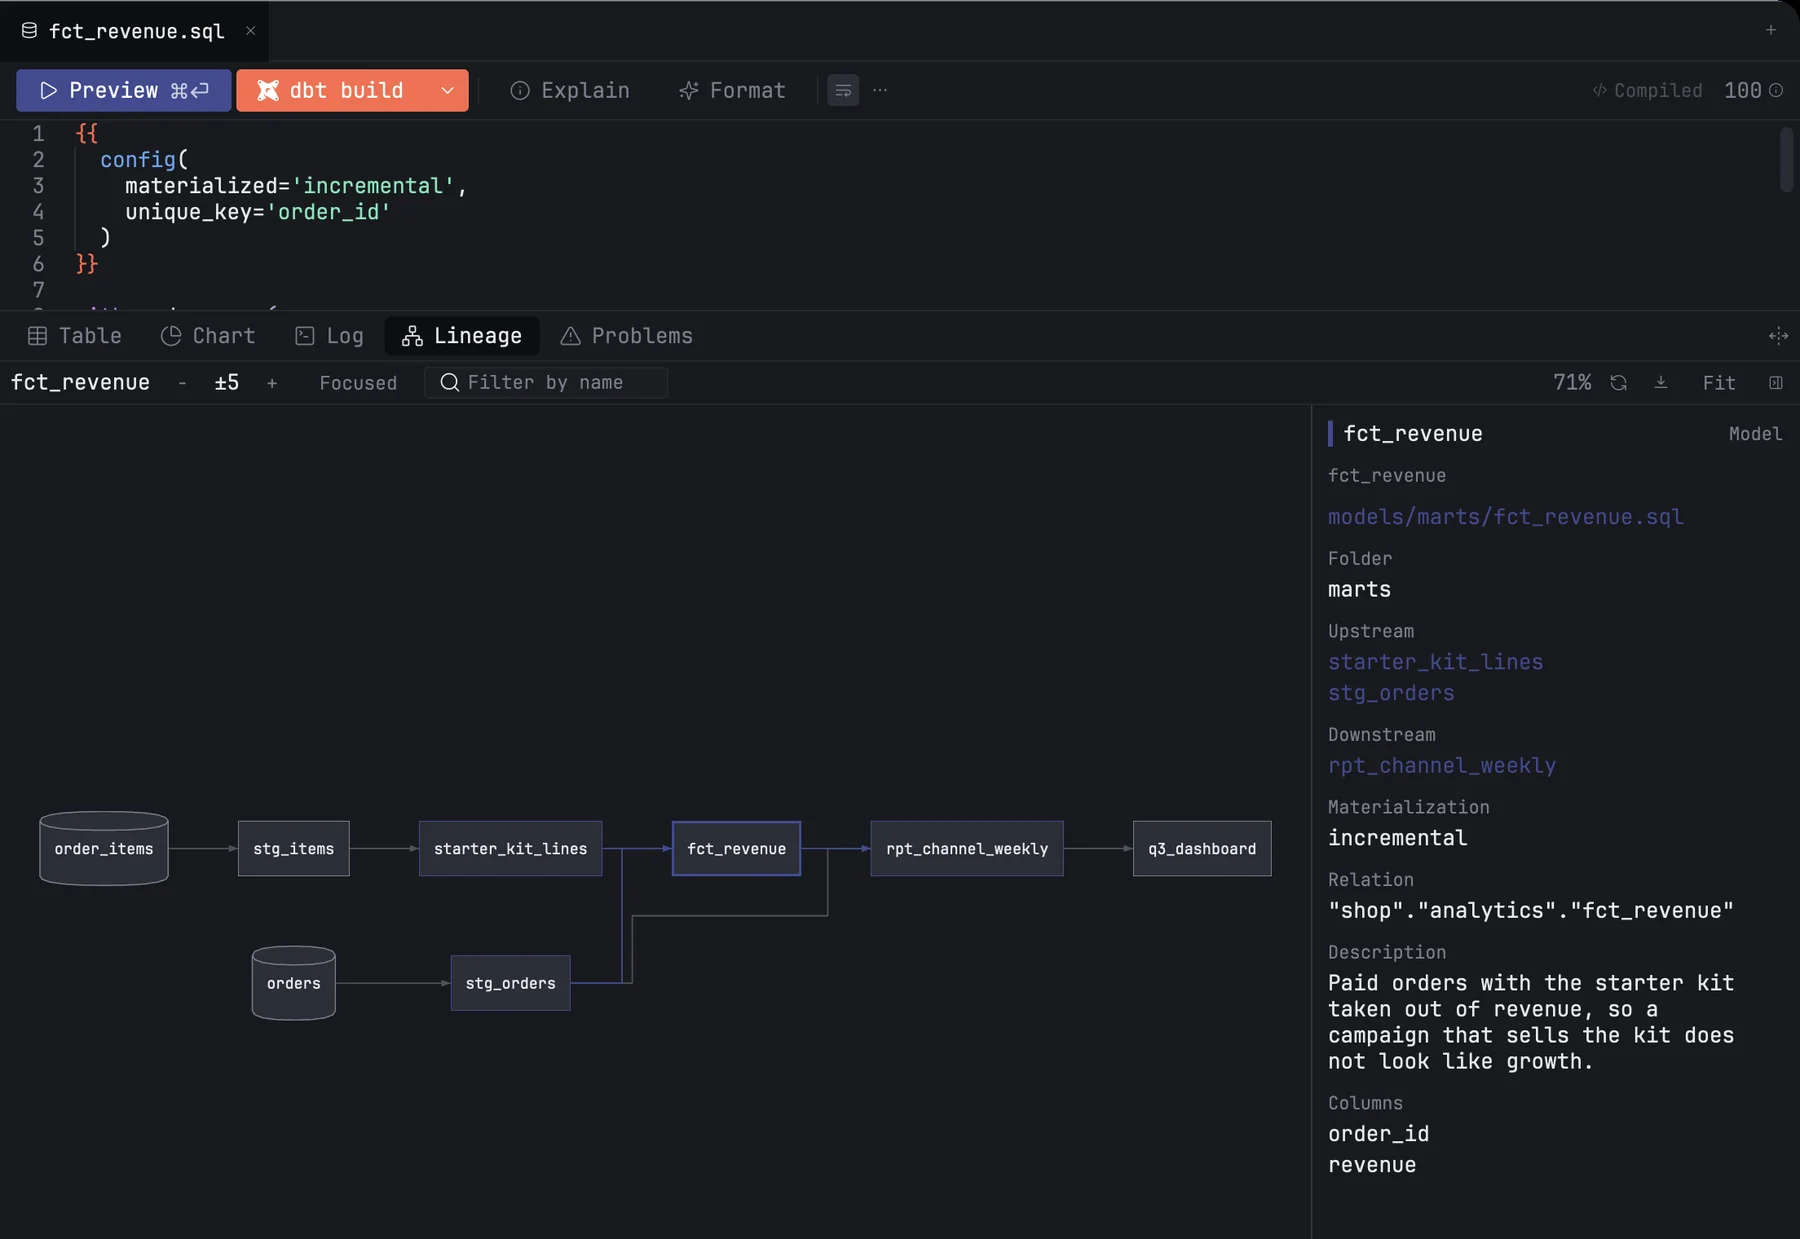Click the Filter by name field
The image size is (1800, 1239).
click(546, 383)
